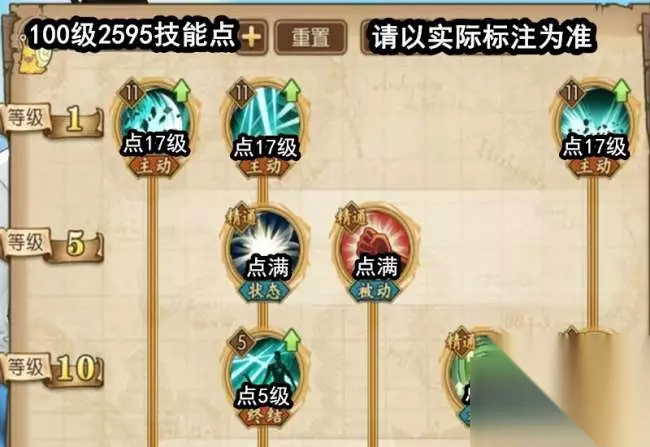The image size is (650, 447).
Task: Click the plus icon to add skill points
Action: coord(252,37)
